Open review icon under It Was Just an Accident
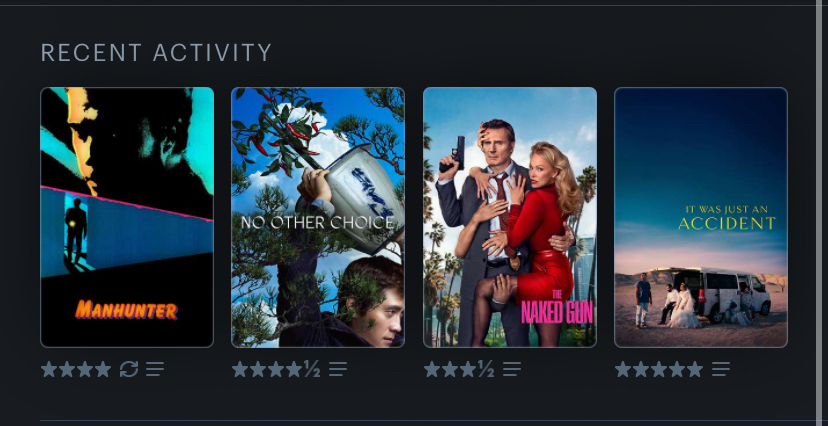 (721, 369)
